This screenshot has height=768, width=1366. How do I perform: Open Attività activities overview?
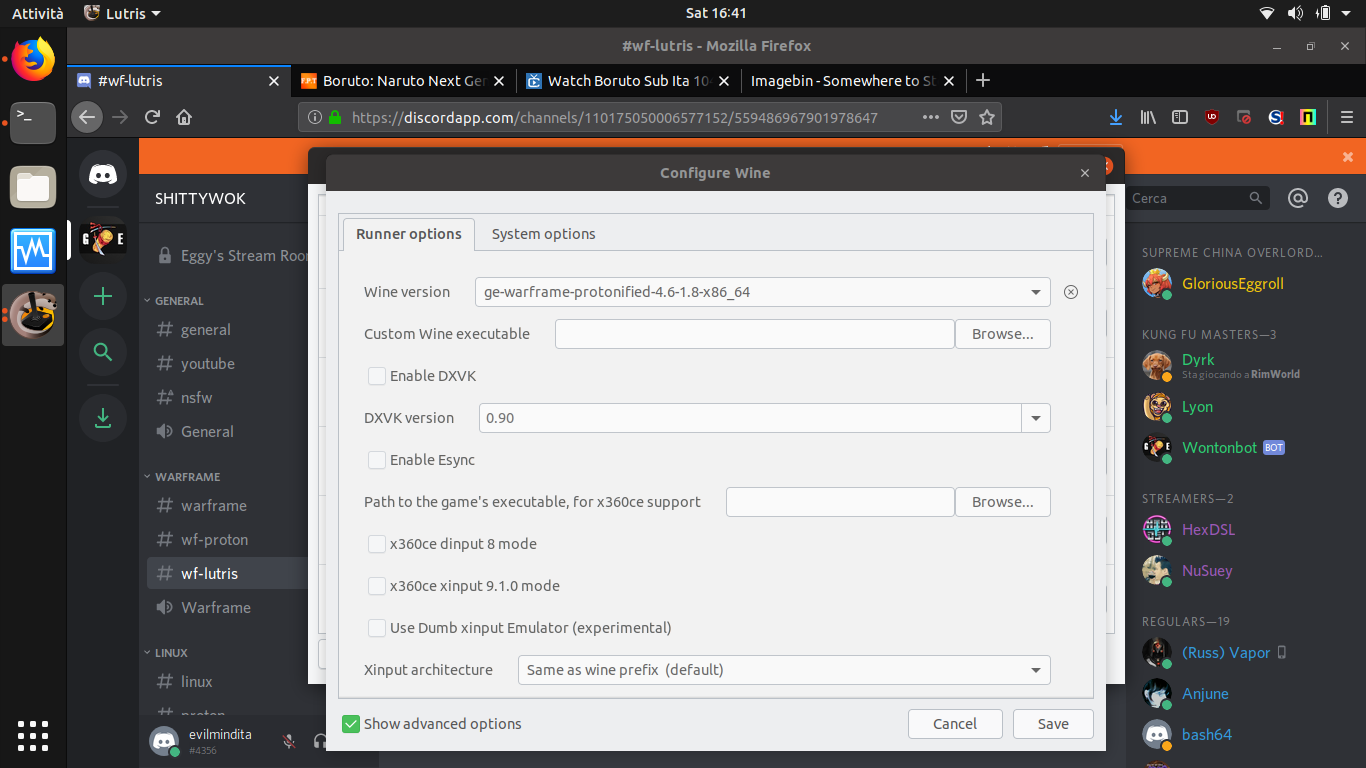37,13
